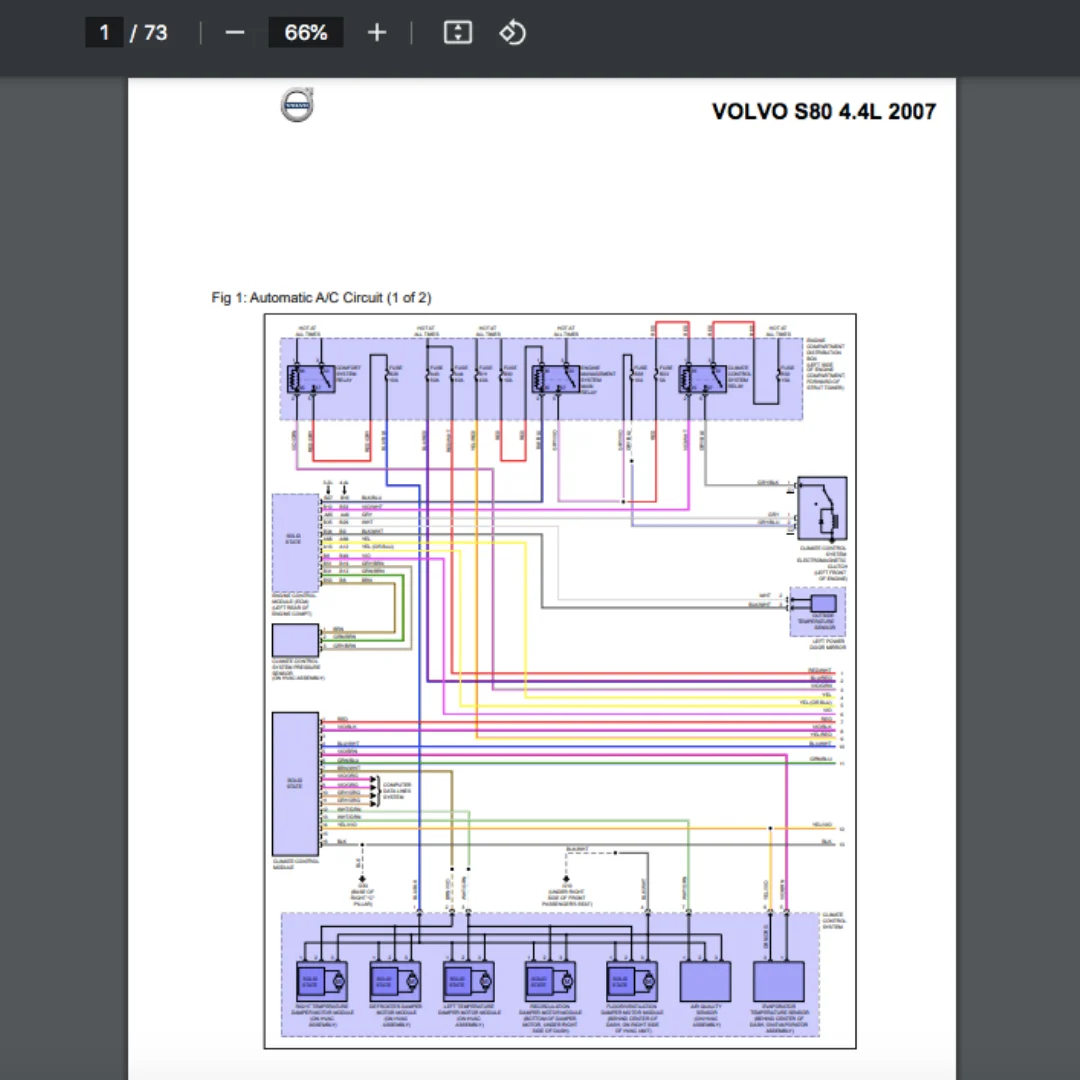
Task: Rotate the document counterclockwise
Action: coord(512,32)
